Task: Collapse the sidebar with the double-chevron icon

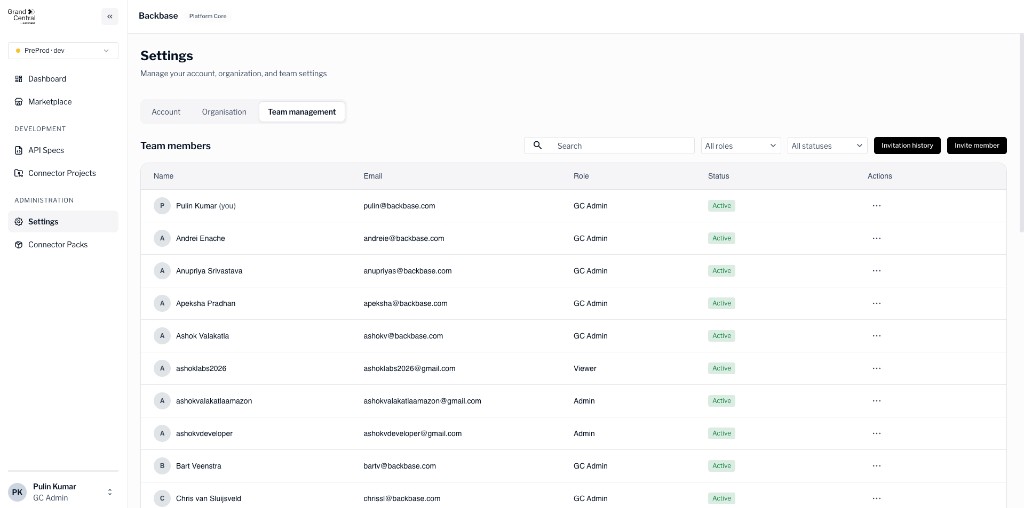Action: pyautogui.click(x=110, y=16)
